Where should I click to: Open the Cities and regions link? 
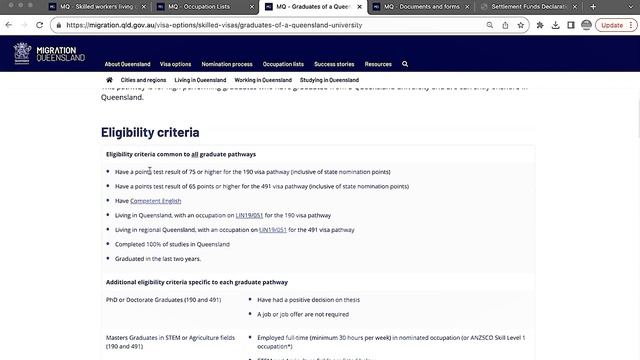[x=143, y=80]
